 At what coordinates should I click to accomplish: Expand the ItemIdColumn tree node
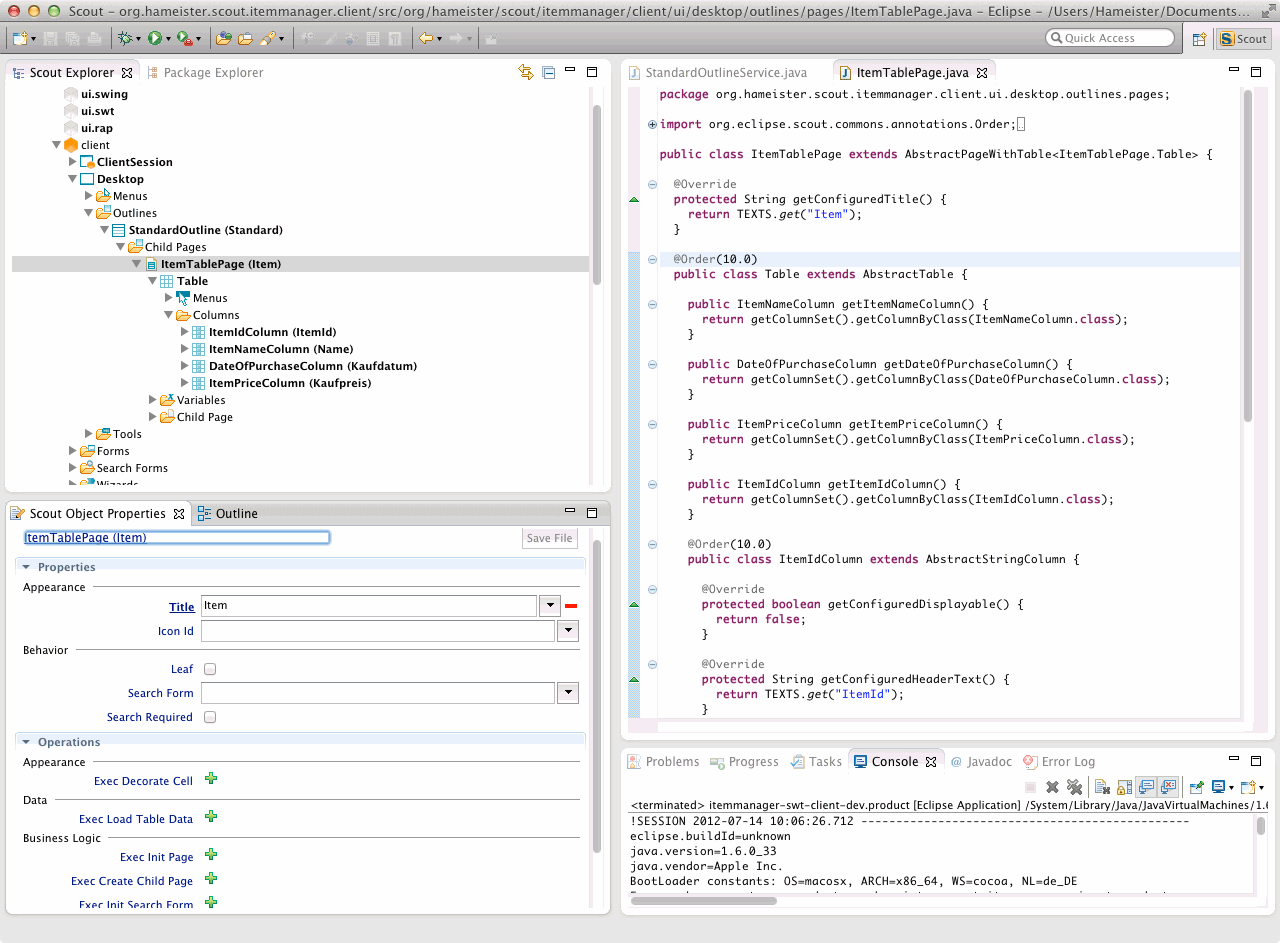pyautogui.click(x=185, y=332)
